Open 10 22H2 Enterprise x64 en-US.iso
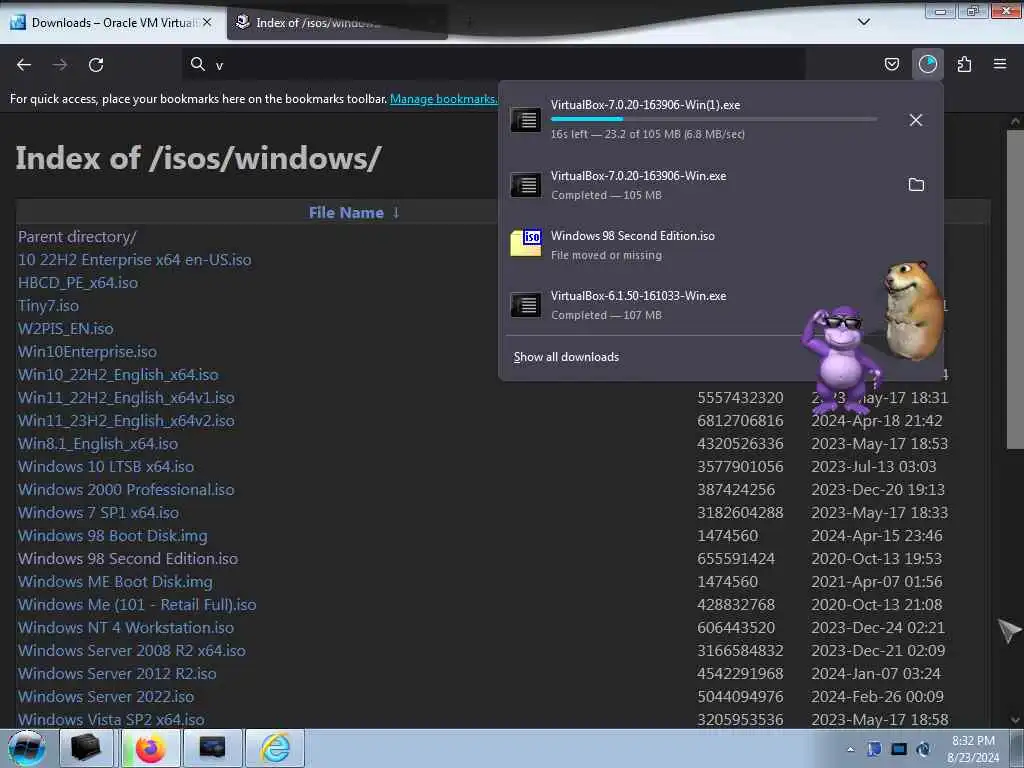The image size is (1024, 768). click(x=135, y=260)
